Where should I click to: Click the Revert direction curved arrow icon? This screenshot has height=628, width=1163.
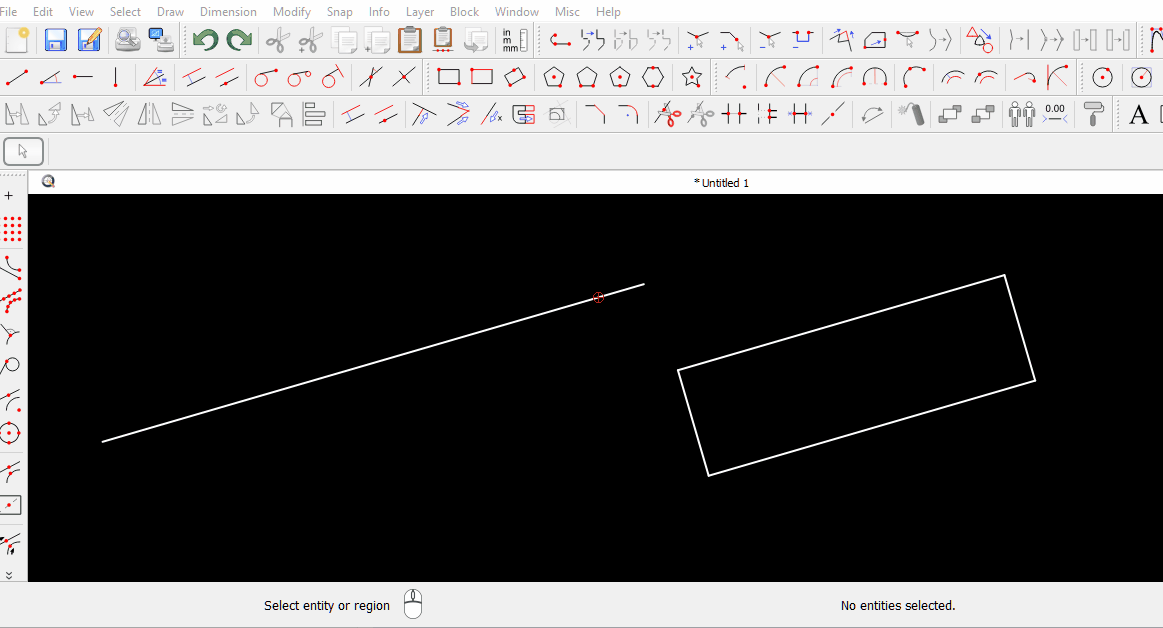(872, 115)
